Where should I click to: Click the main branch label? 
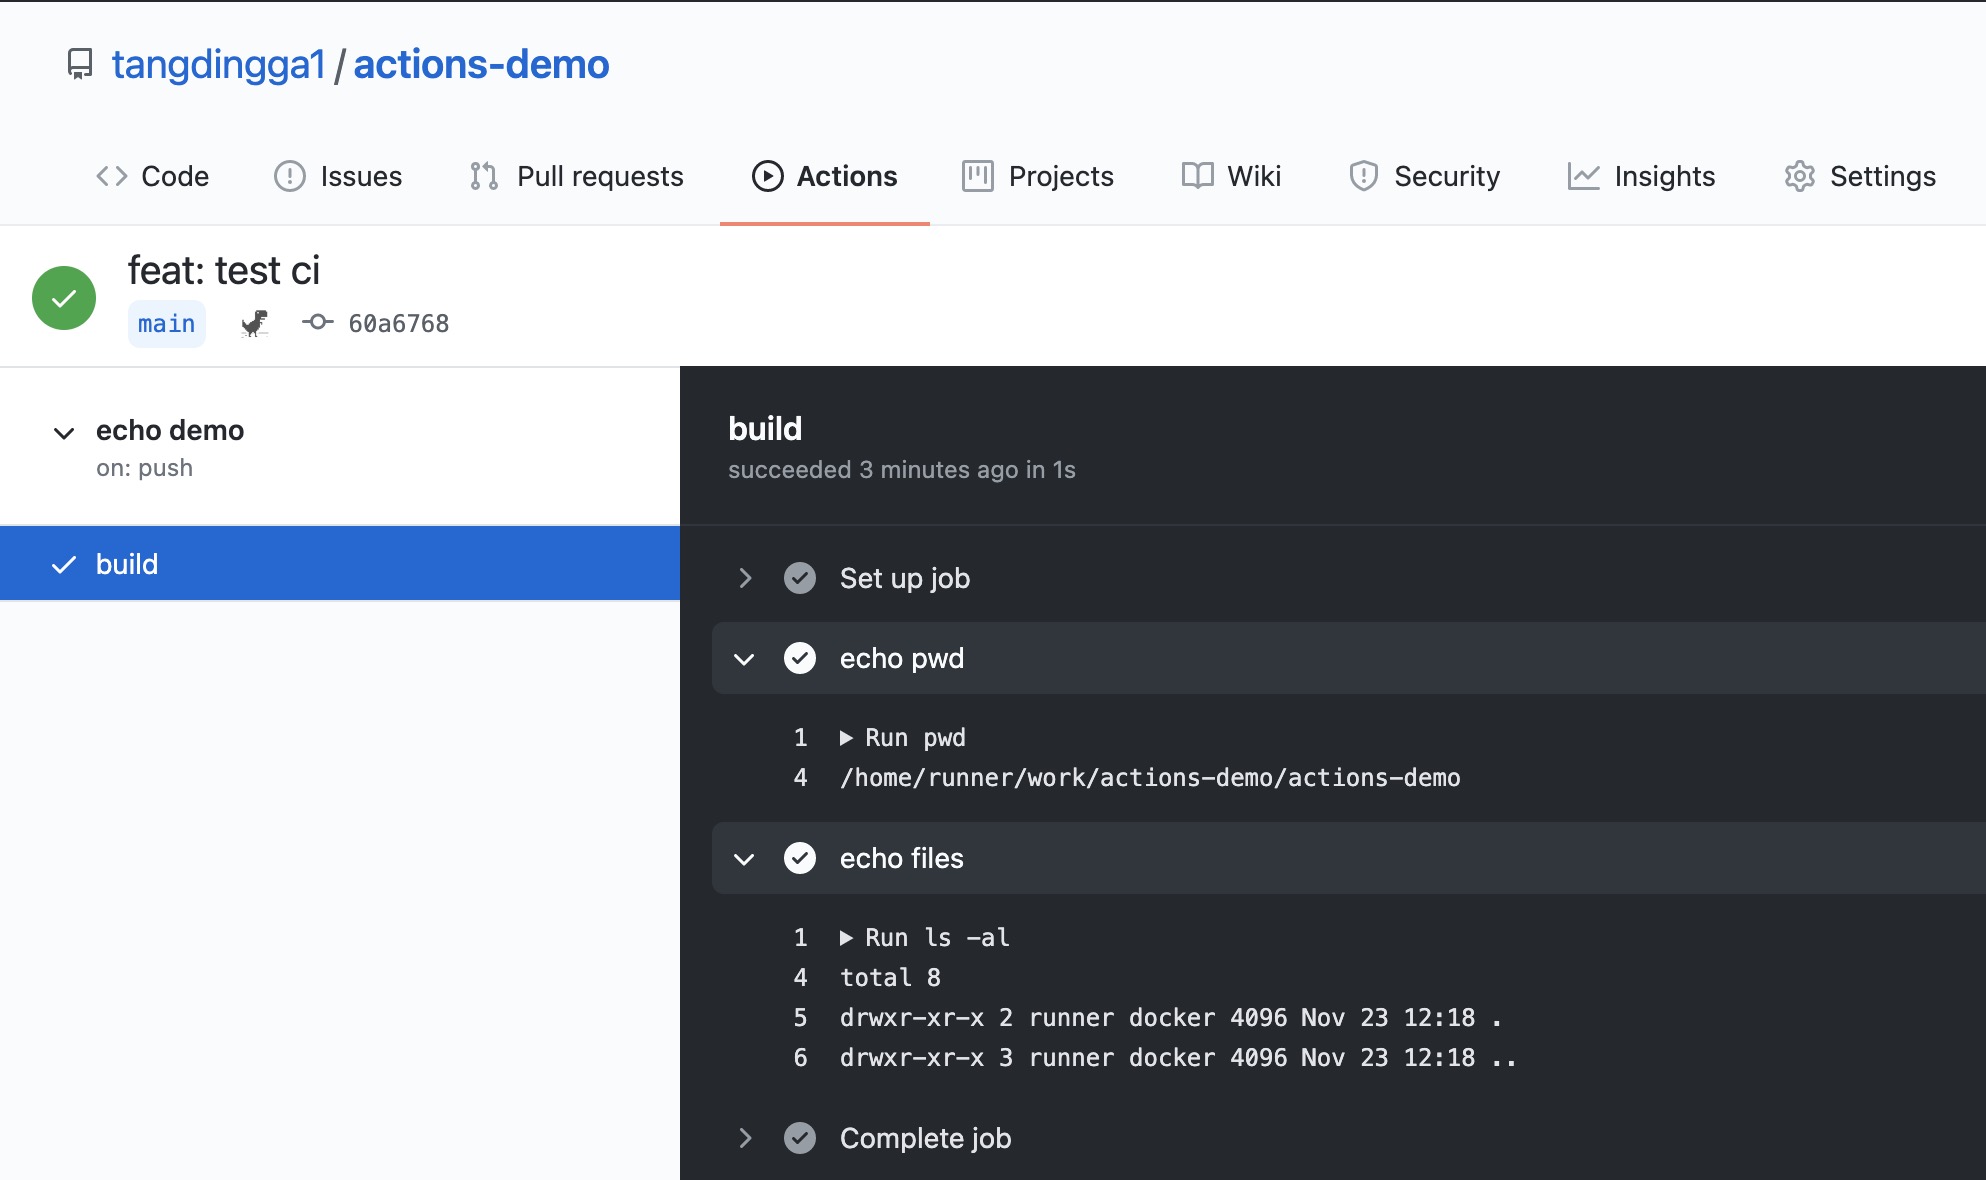[164, 323]
